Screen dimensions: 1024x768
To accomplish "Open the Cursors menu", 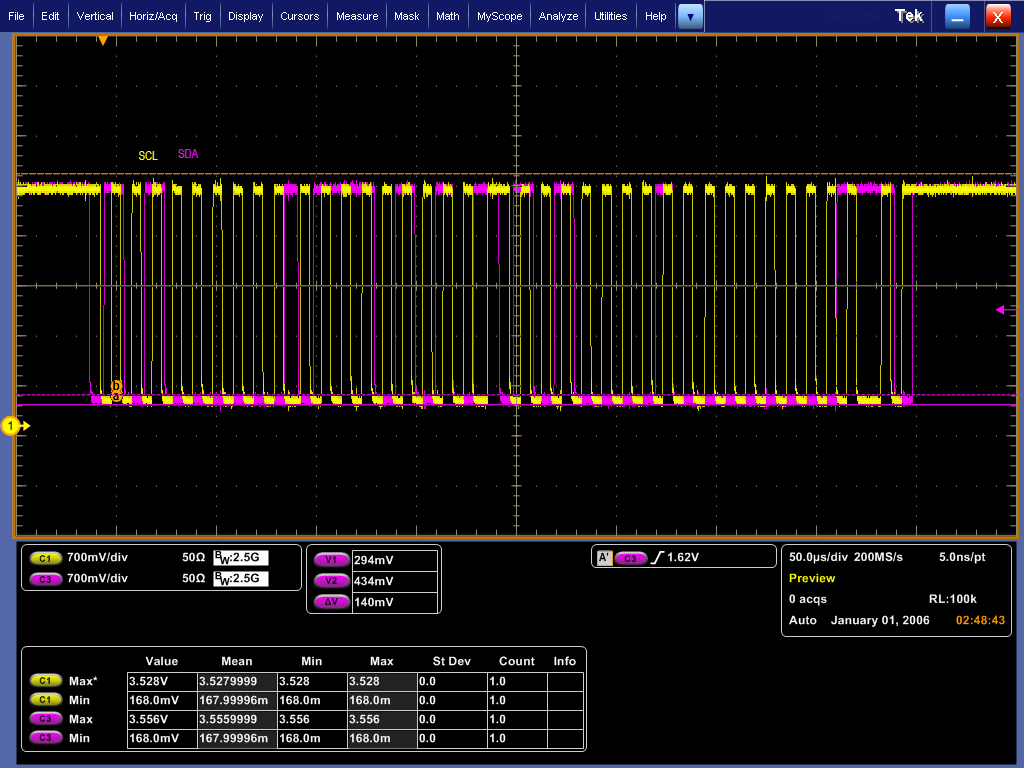I will tap(299, 16).
